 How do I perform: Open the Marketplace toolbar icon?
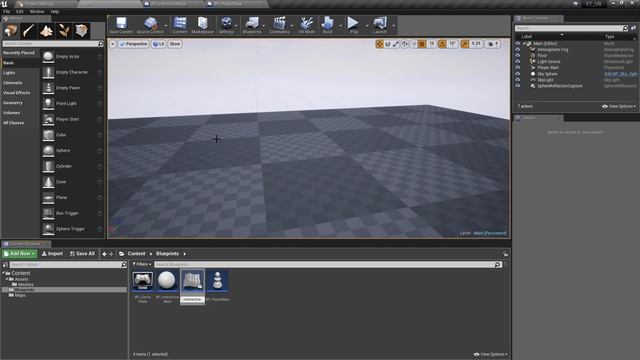pyautogui.click(x=202, y=23)
